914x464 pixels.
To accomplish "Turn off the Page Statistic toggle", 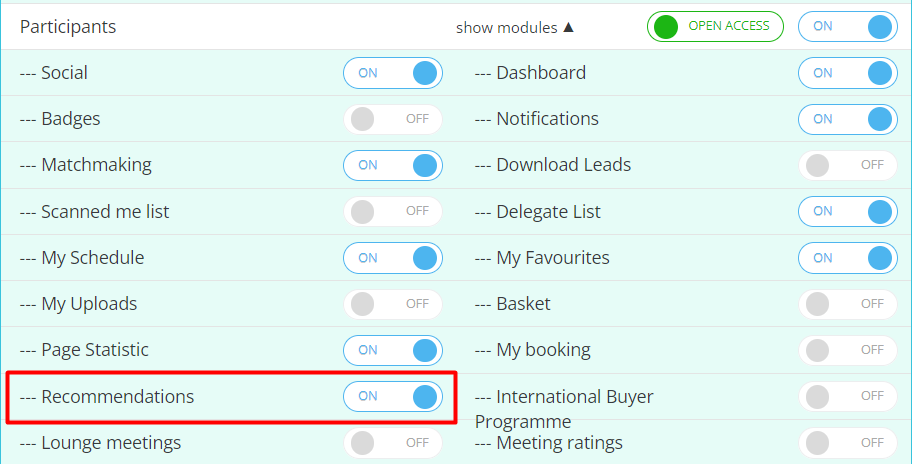I will point(392,350).
